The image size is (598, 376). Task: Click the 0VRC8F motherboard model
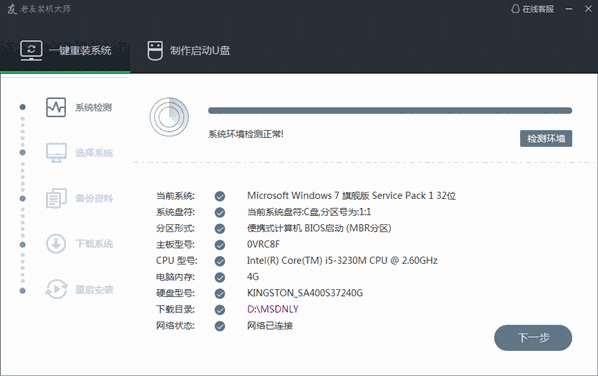point(264,244)
